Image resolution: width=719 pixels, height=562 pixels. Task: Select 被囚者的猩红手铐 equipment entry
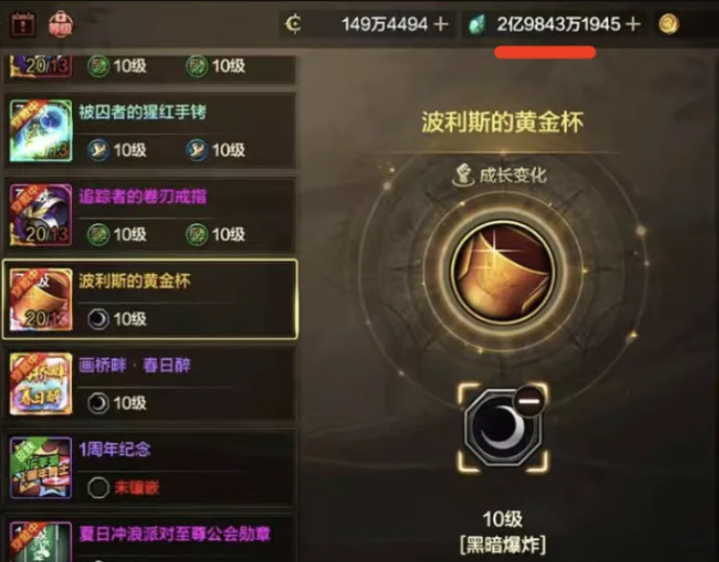pyautogui.click(x=150, y=131)
